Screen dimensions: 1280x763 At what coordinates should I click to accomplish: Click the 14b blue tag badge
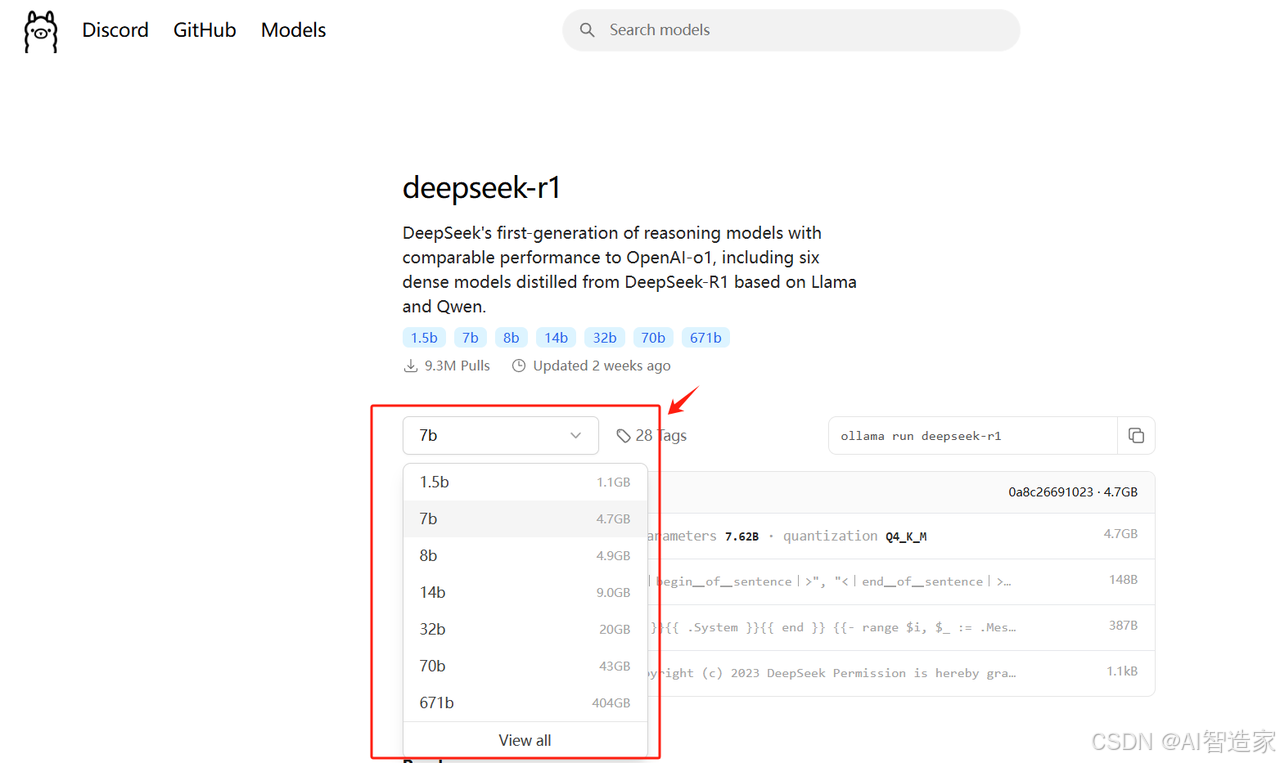pyautogui.click(x=556, y=338)
